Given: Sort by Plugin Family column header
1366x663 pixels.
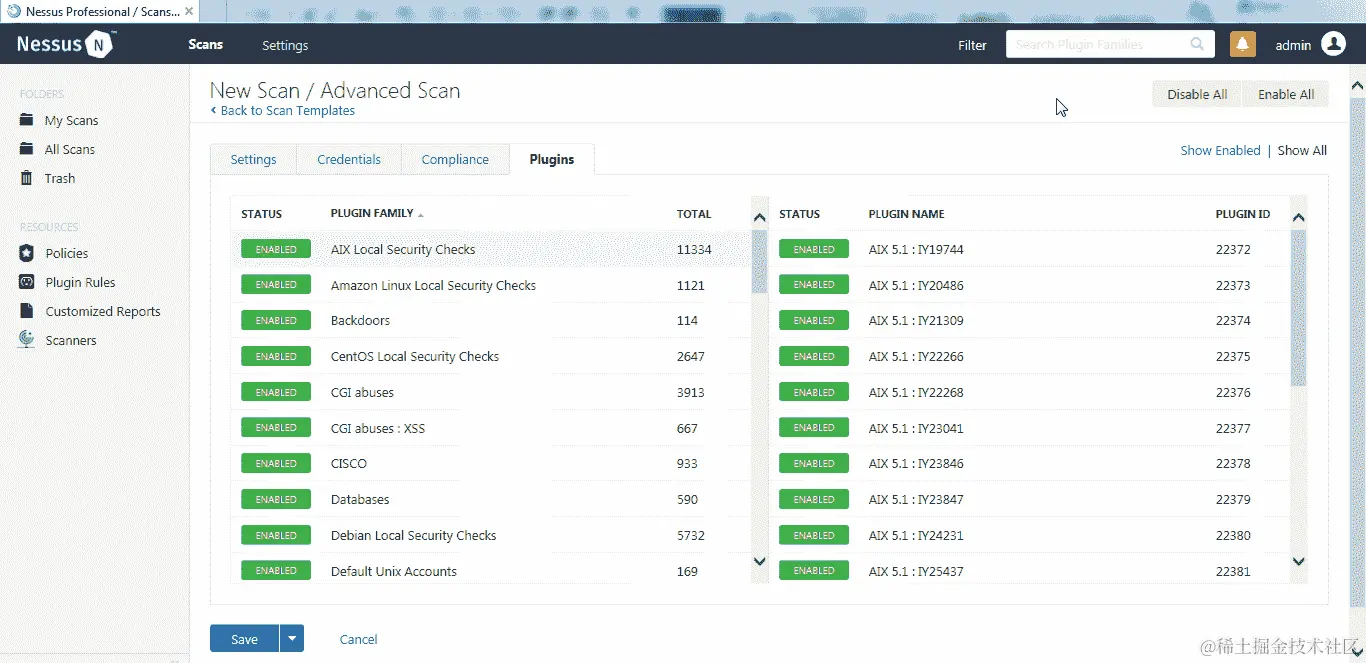Looking at the screenshot, I should (377, 214).
